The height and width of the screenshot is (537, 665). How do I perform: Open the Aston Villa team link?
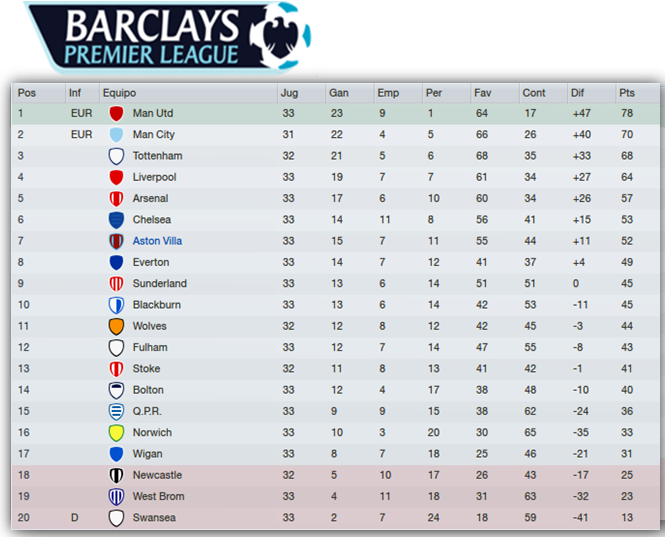point(157,241)
